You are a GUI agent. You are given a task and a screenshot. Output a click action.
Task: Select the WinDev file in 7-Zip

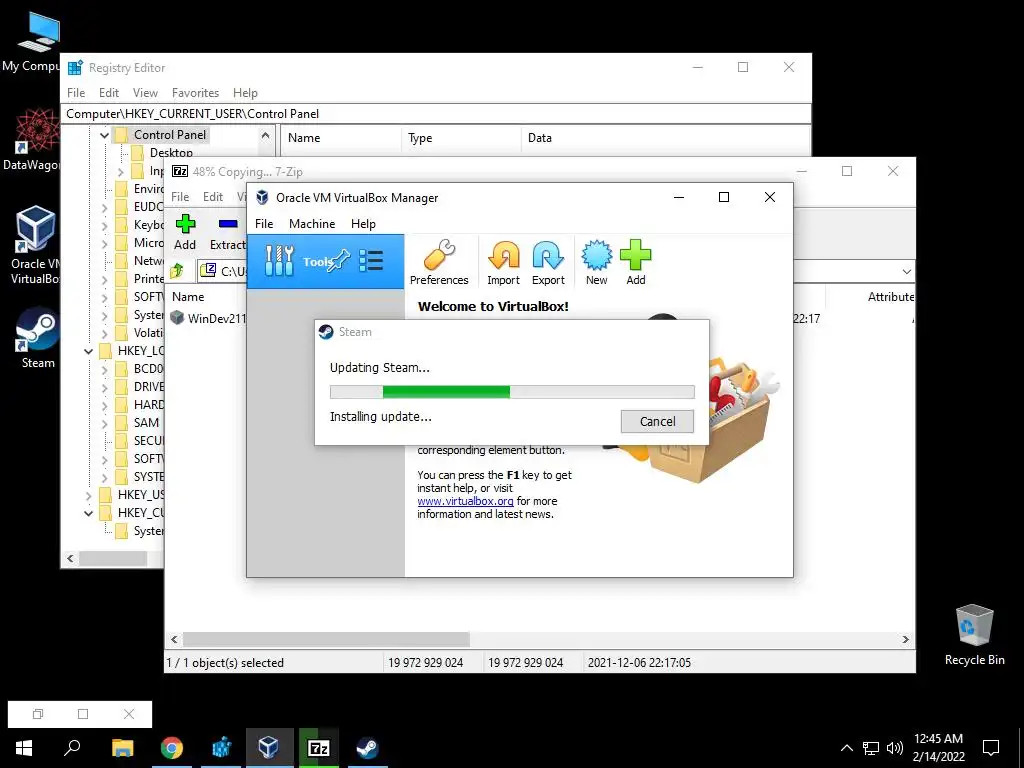point(208,318)
